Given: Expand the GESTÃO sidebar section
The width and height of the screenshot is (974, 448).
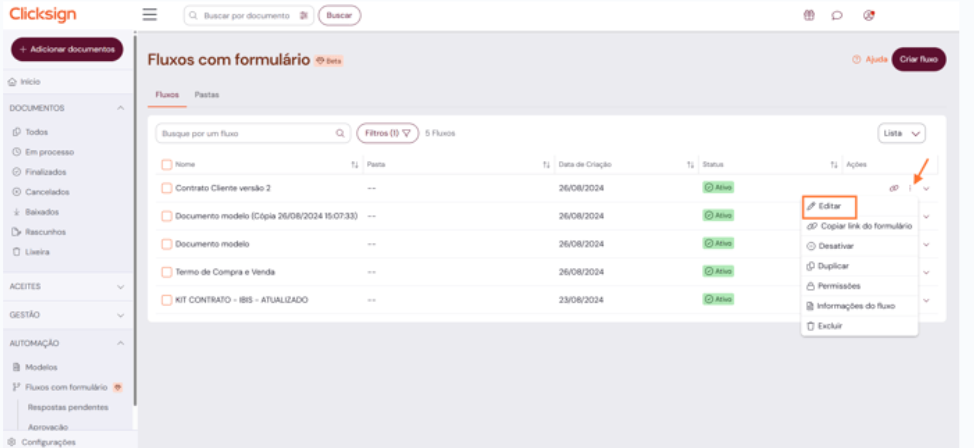Looking at the screenshot, I should point(120,315).
